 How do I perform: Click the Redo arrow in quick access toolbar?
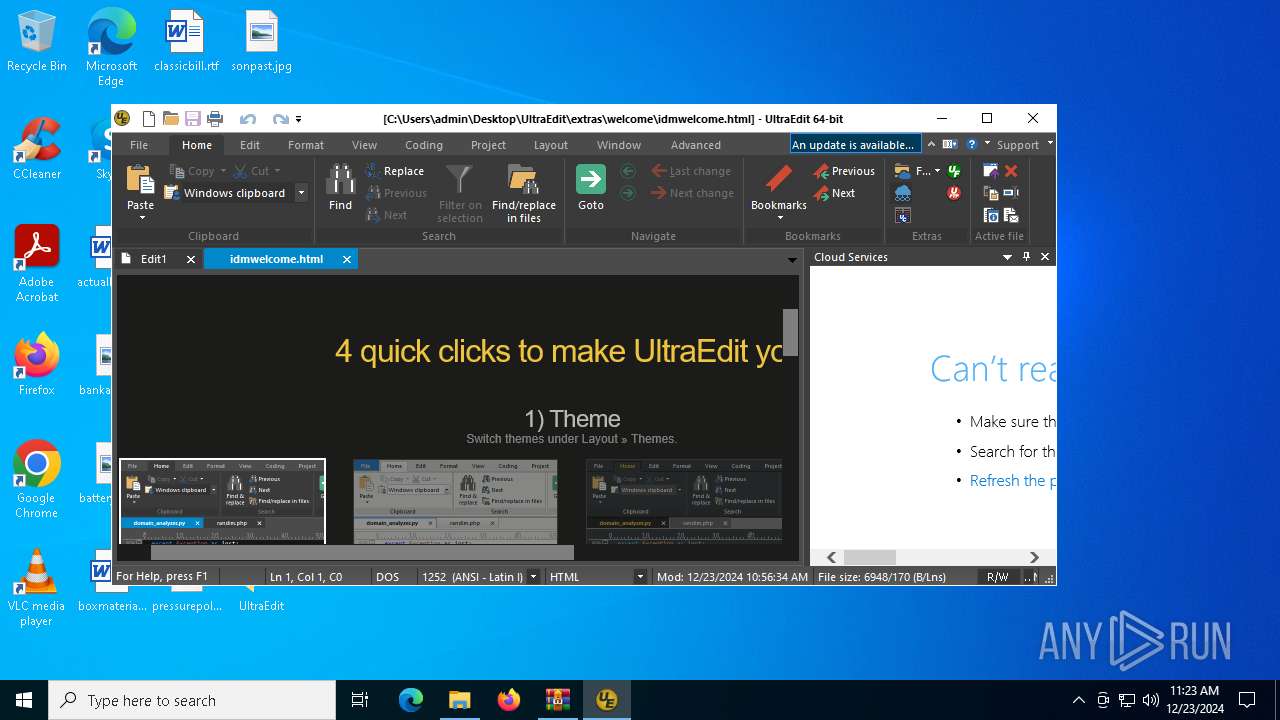(x=281, y=119)
